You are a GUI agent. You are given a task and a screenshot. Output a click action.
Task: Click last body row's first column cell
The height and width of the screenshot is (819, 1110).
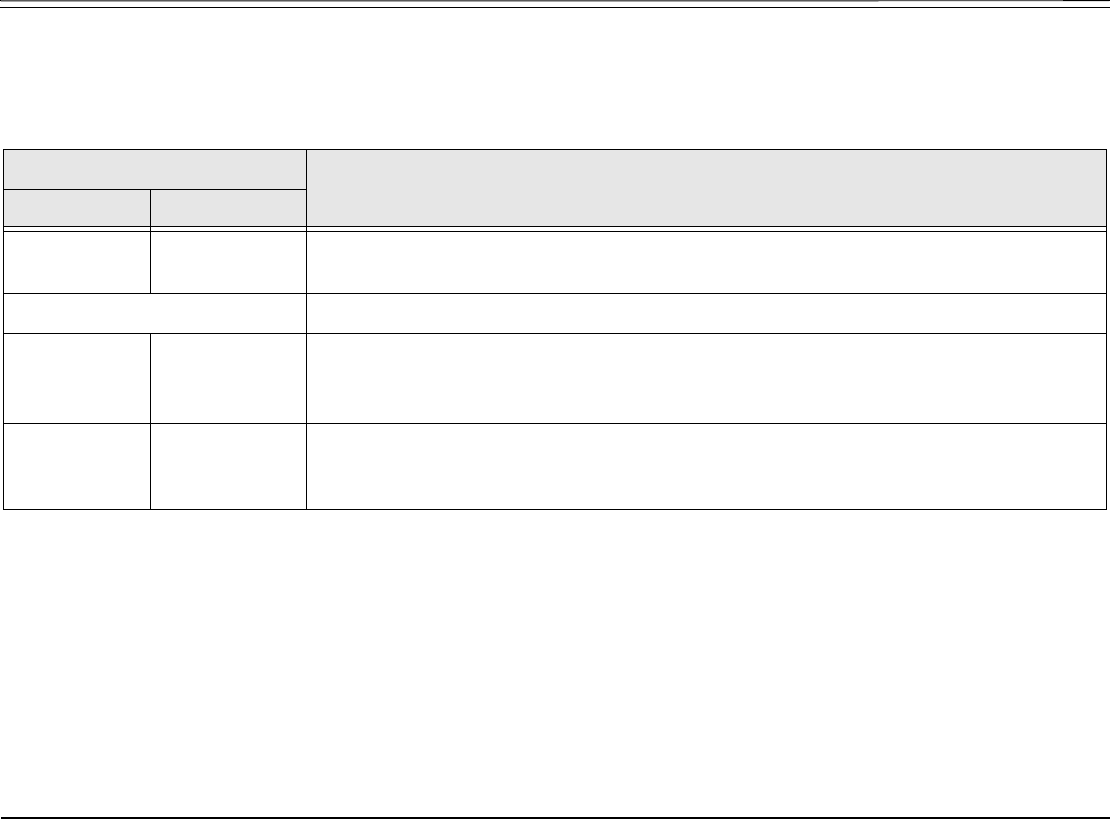pyautogui.click(x=77, y=466)
